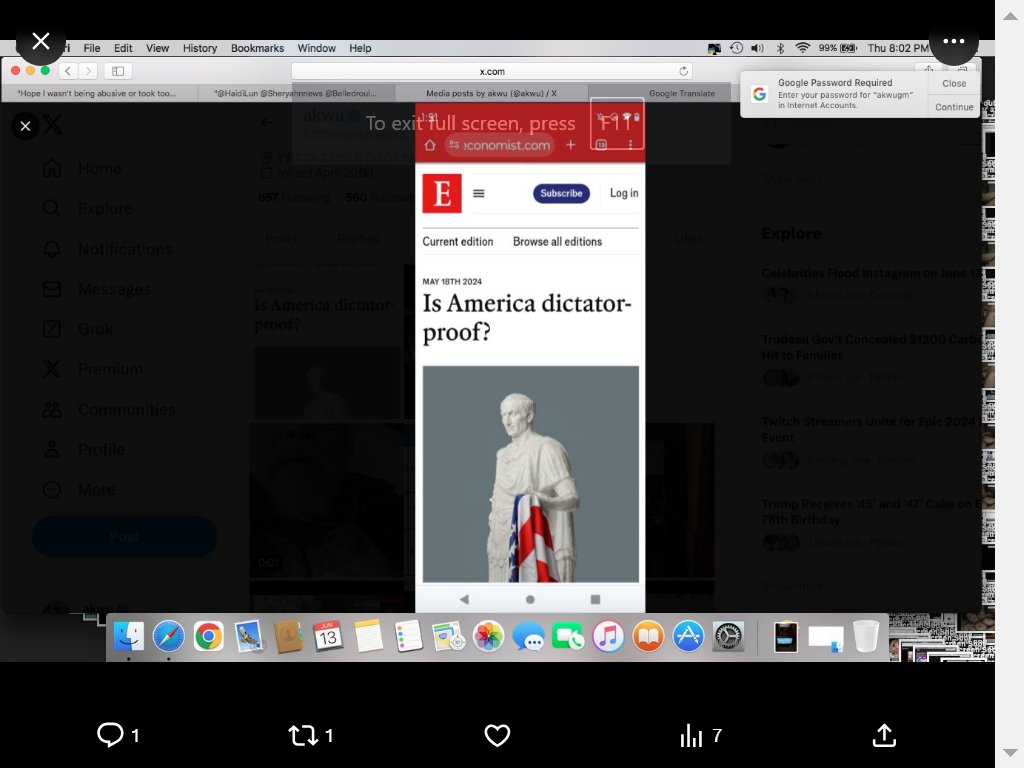Click Safari's forward arrow button
This screenshot has width=1024, height=768.
tap(88, 71)
